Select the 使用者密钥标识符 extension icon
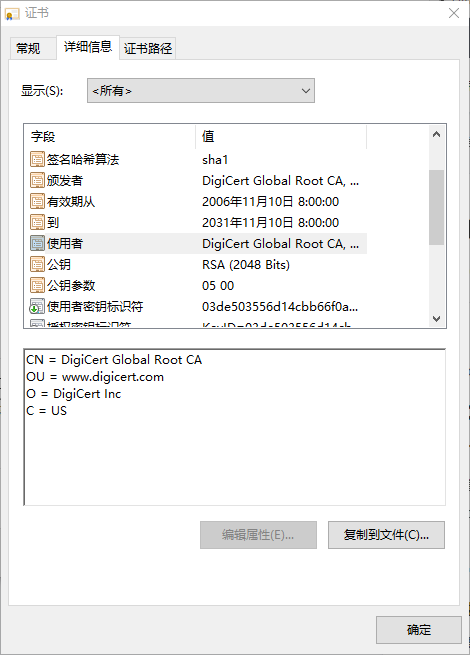 point(37,307)
